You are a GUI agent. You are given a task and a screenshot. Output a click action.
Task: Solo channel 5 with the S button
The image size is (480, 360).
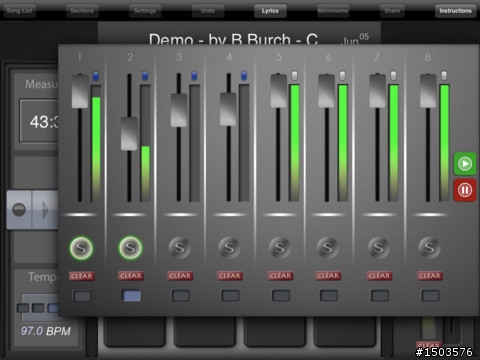(x=280, y=248)
